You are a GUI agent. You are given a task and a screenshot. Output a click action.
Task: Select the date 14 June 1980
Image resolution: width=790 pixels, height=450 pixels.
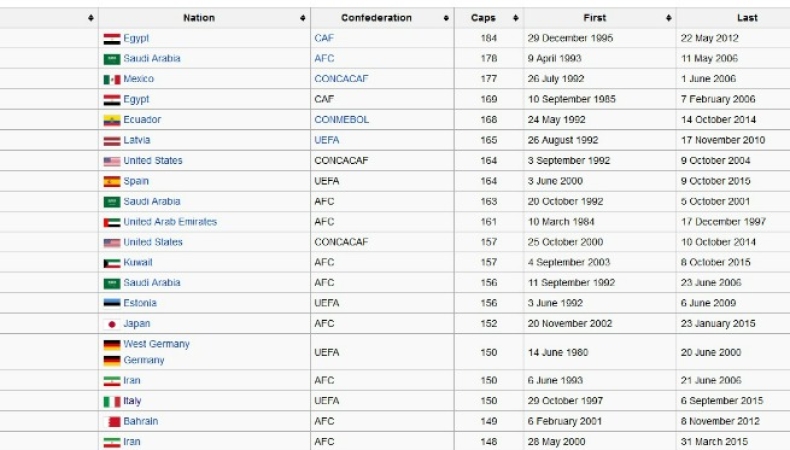558,352
